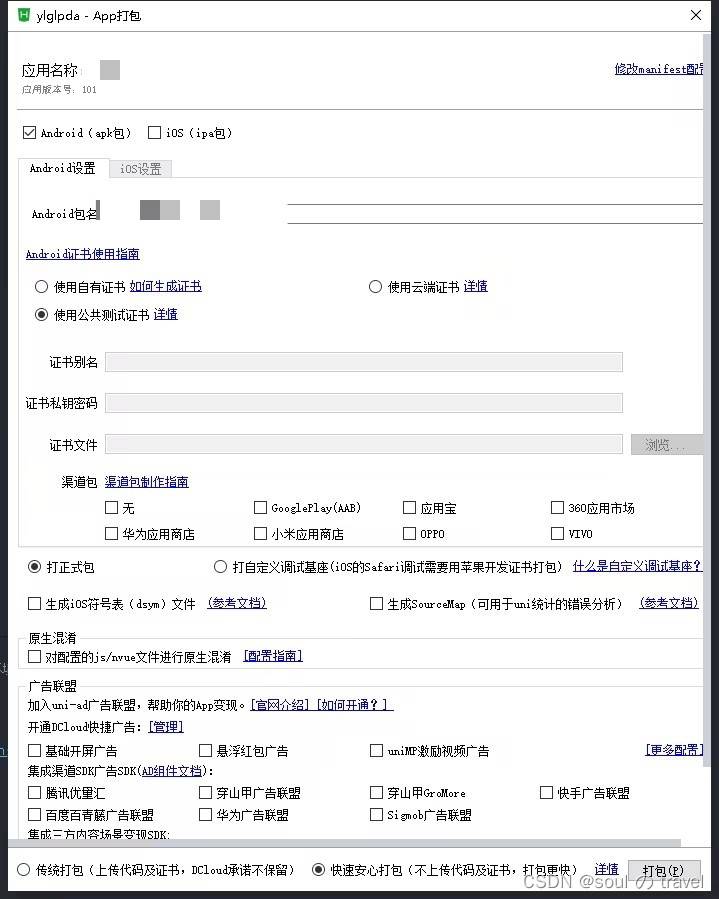Click the Android包名 input field
The image size is (719, 899).
[495, 213]
